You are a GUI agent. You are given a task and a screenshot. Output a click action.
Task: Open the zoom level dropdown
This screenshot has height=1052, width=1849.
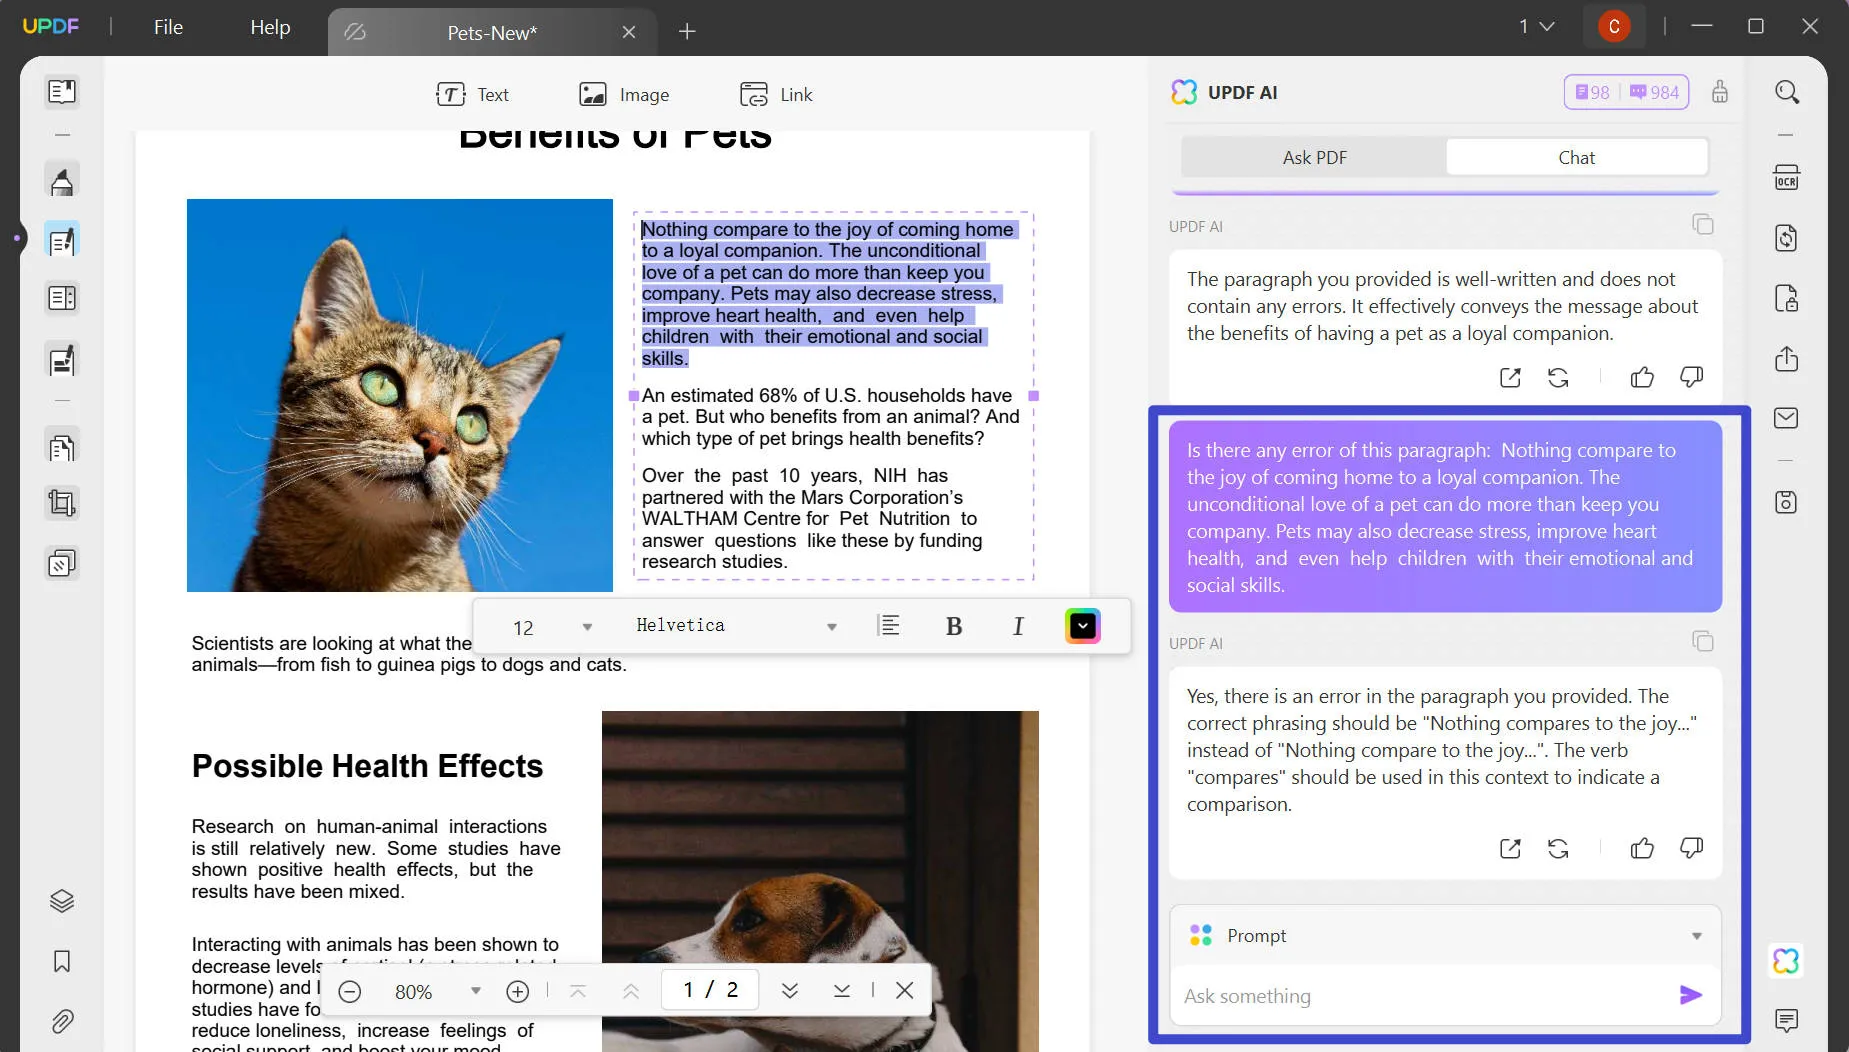tap(475, 991)
